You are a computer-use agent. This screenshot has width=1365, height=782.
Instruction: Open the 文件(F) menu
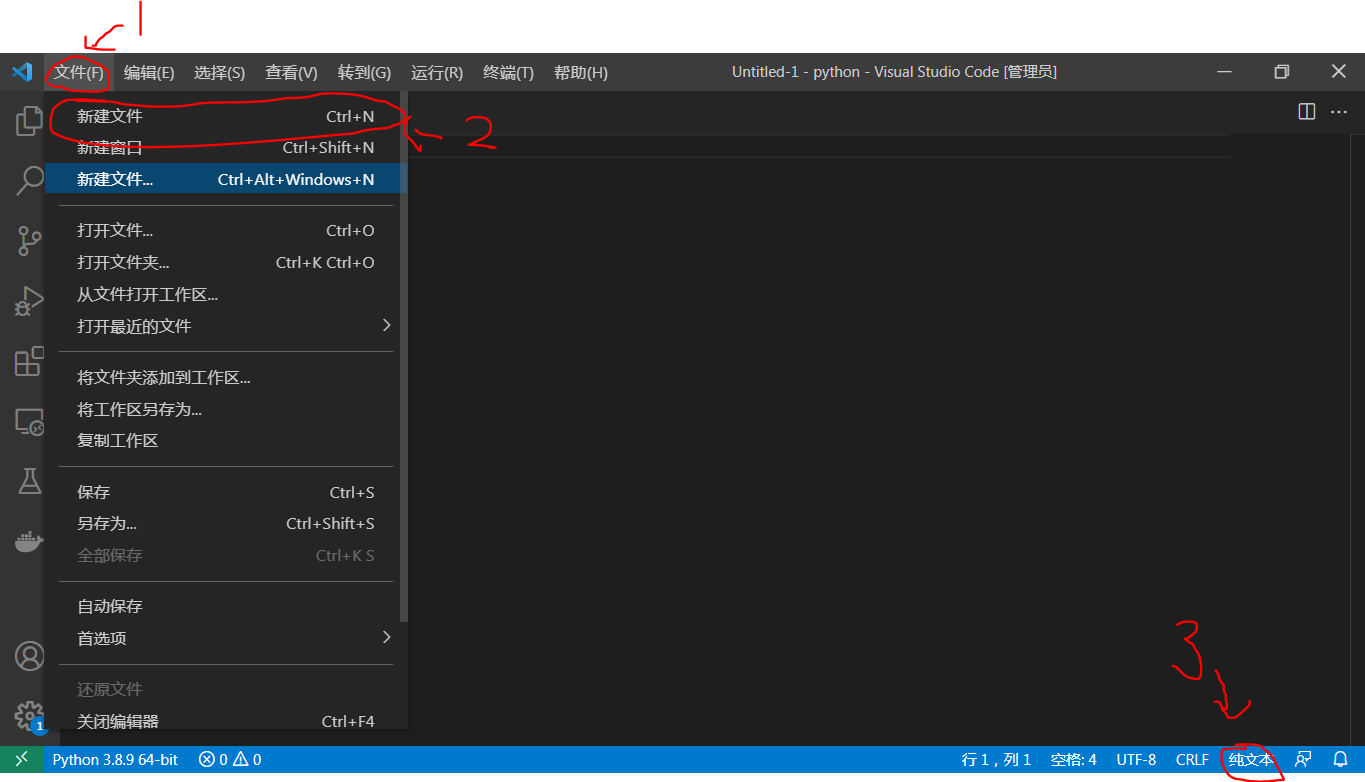(79, 73)
